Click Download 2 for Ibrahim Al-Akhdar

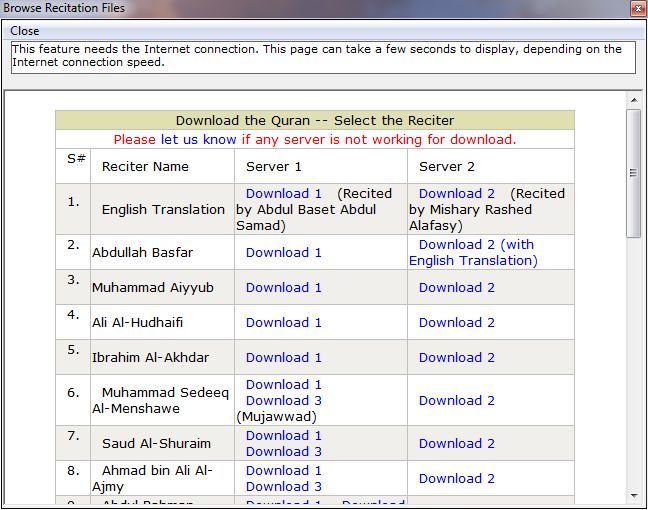[457, 357]
